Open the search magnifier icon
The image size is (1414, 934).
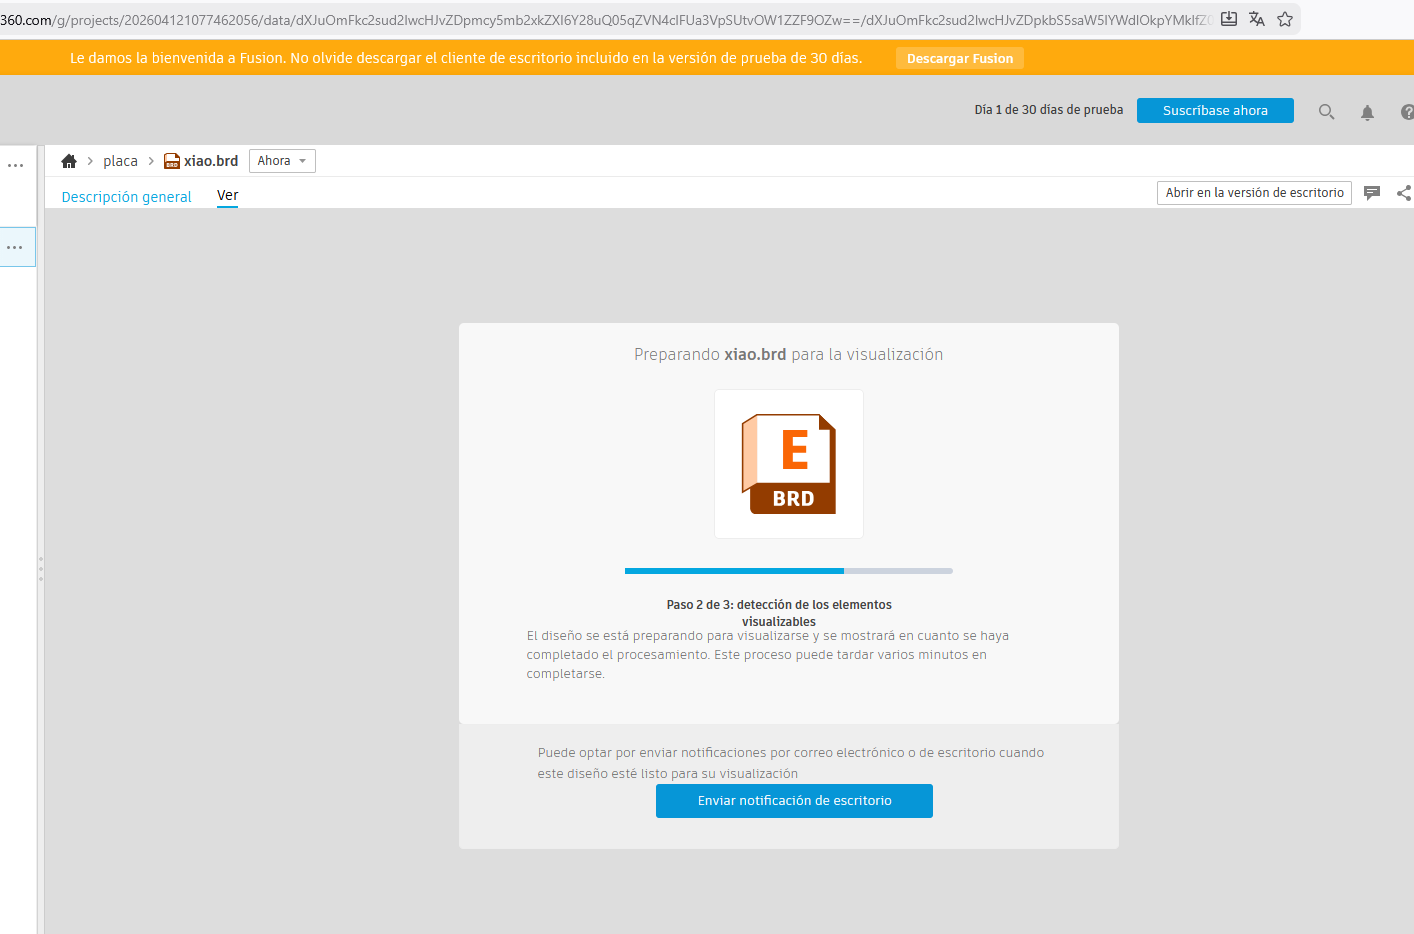point(1327,112)
